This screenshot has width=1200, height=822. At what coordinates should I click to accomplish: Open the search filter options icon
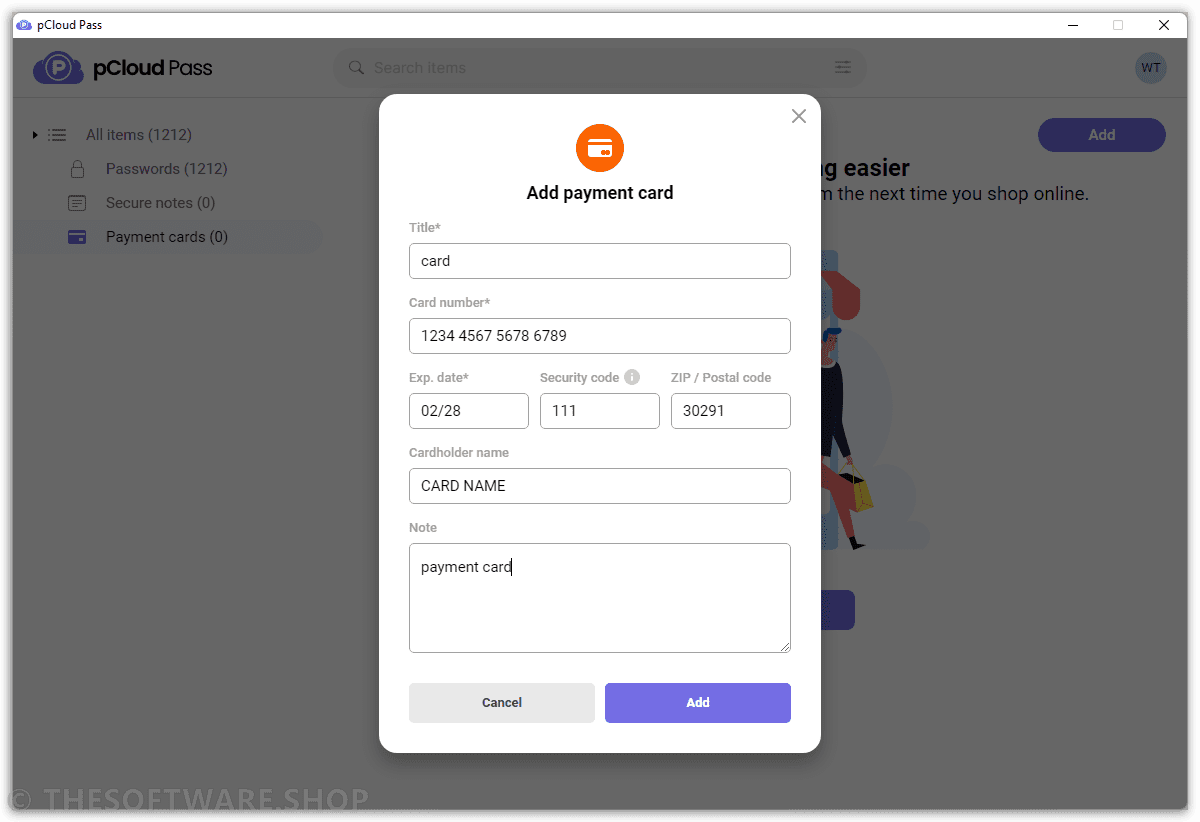[843, 67]
